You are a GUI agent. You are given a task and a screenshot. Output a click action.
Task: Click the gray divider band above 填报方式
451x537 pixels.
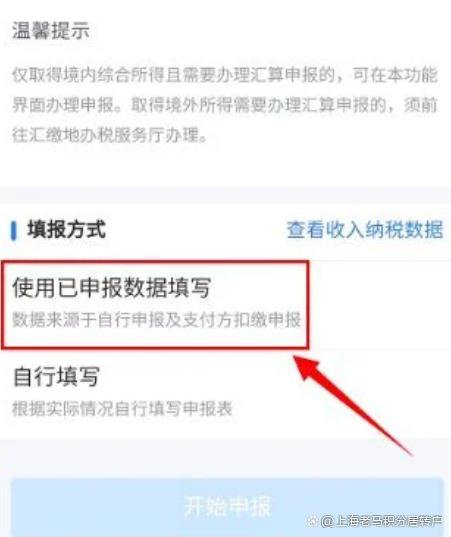pos(225,196)
